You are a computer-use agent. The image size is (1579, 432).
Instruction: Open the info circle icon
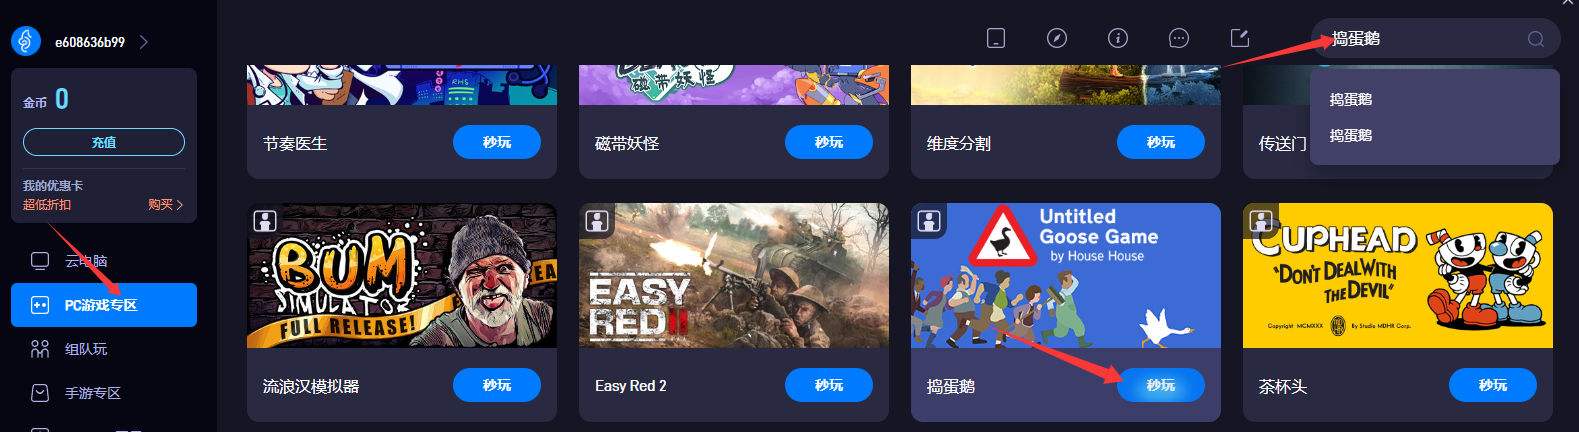(x=1118, y=38)
